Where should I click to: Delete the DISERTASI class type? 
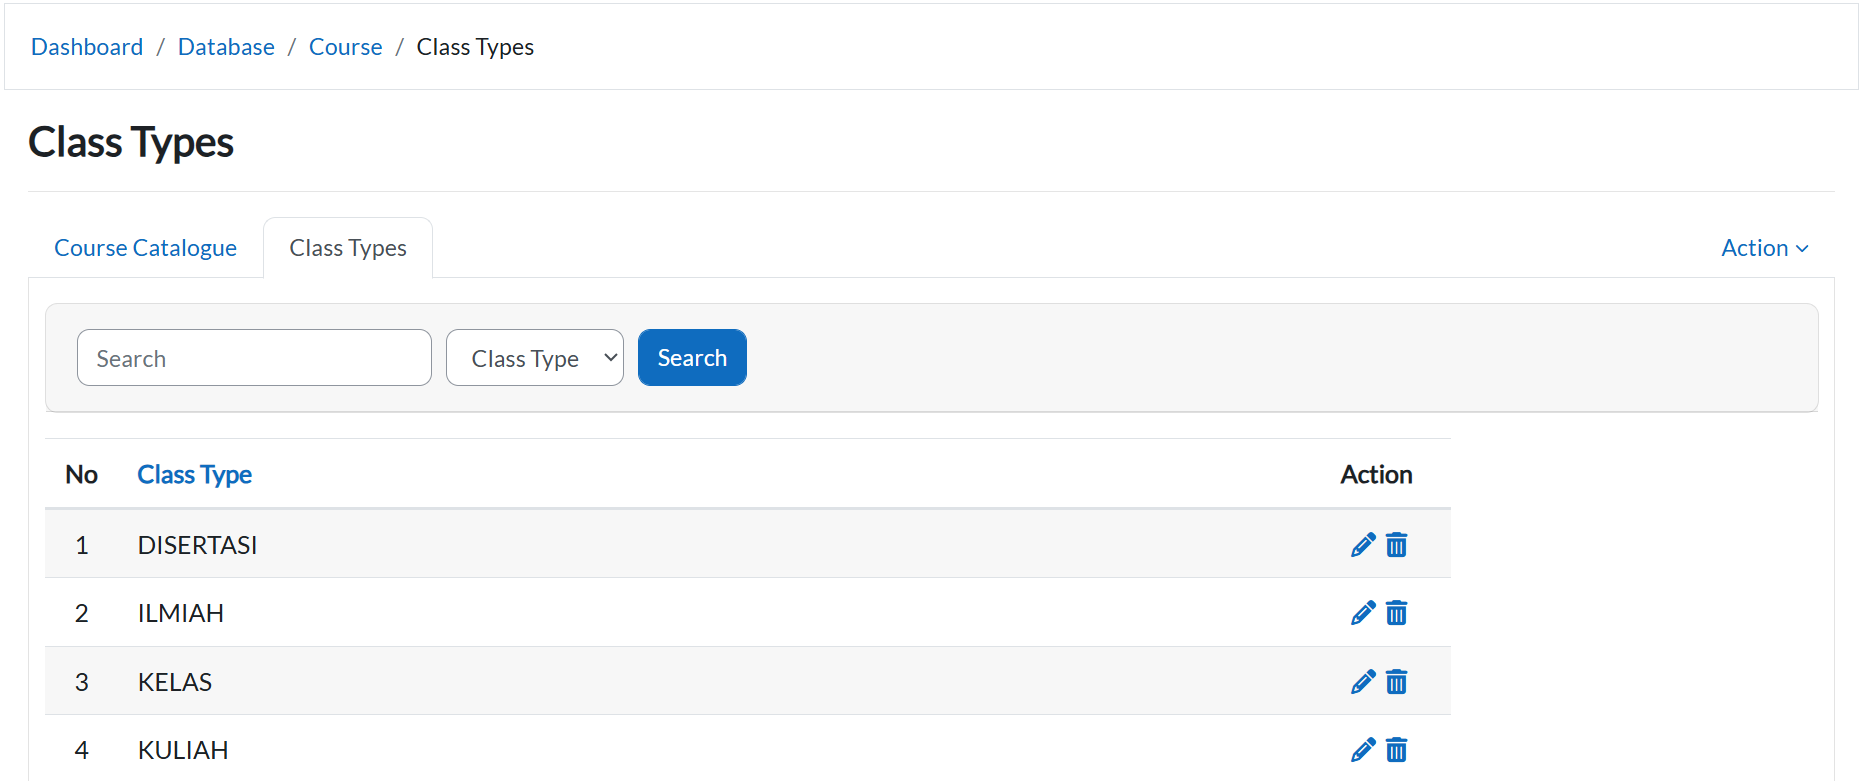[1397, 545]
